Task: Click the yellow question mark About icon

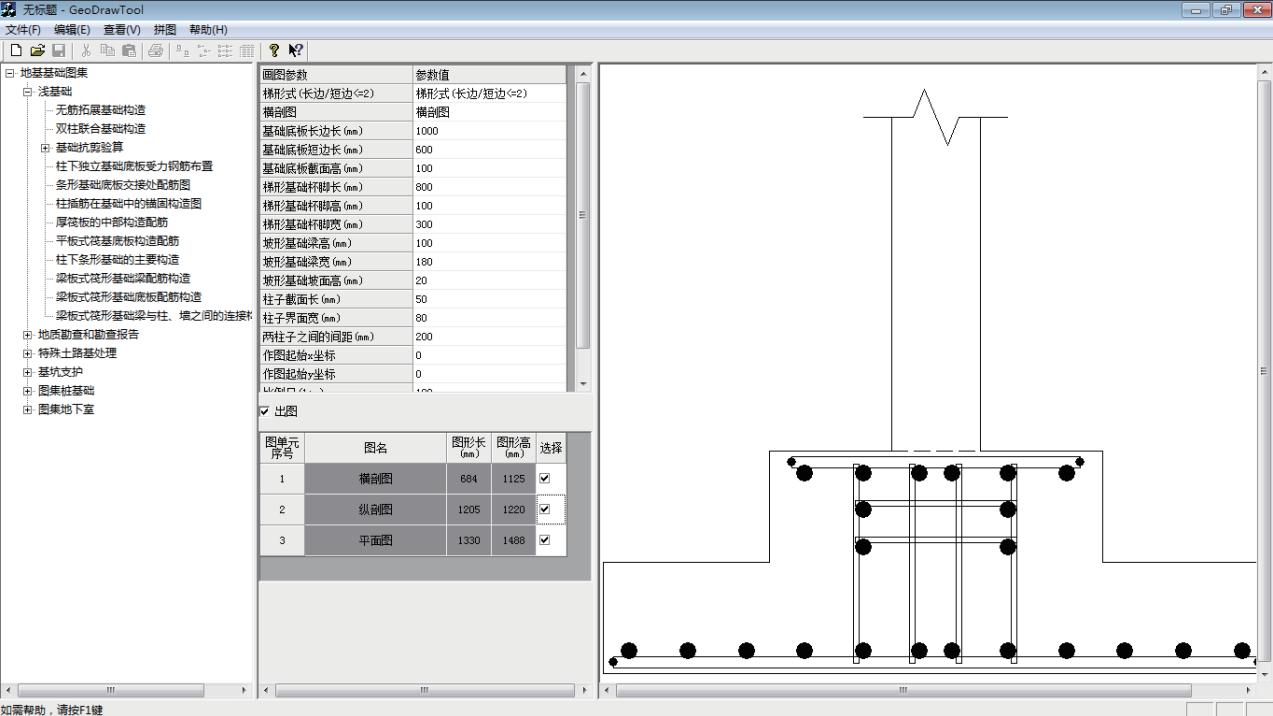Action: click(274, 50)
